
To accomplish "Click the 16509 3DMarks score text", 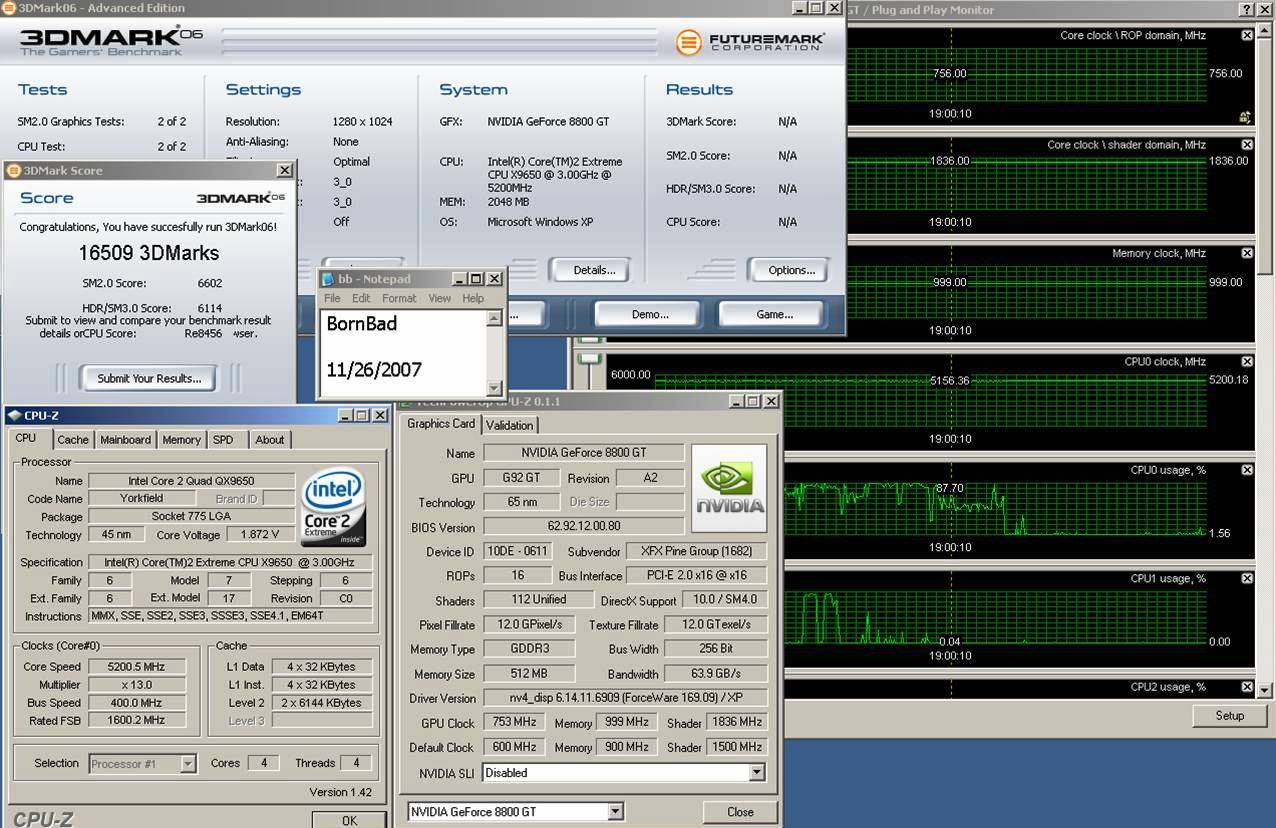I will (x=149, y=253).
